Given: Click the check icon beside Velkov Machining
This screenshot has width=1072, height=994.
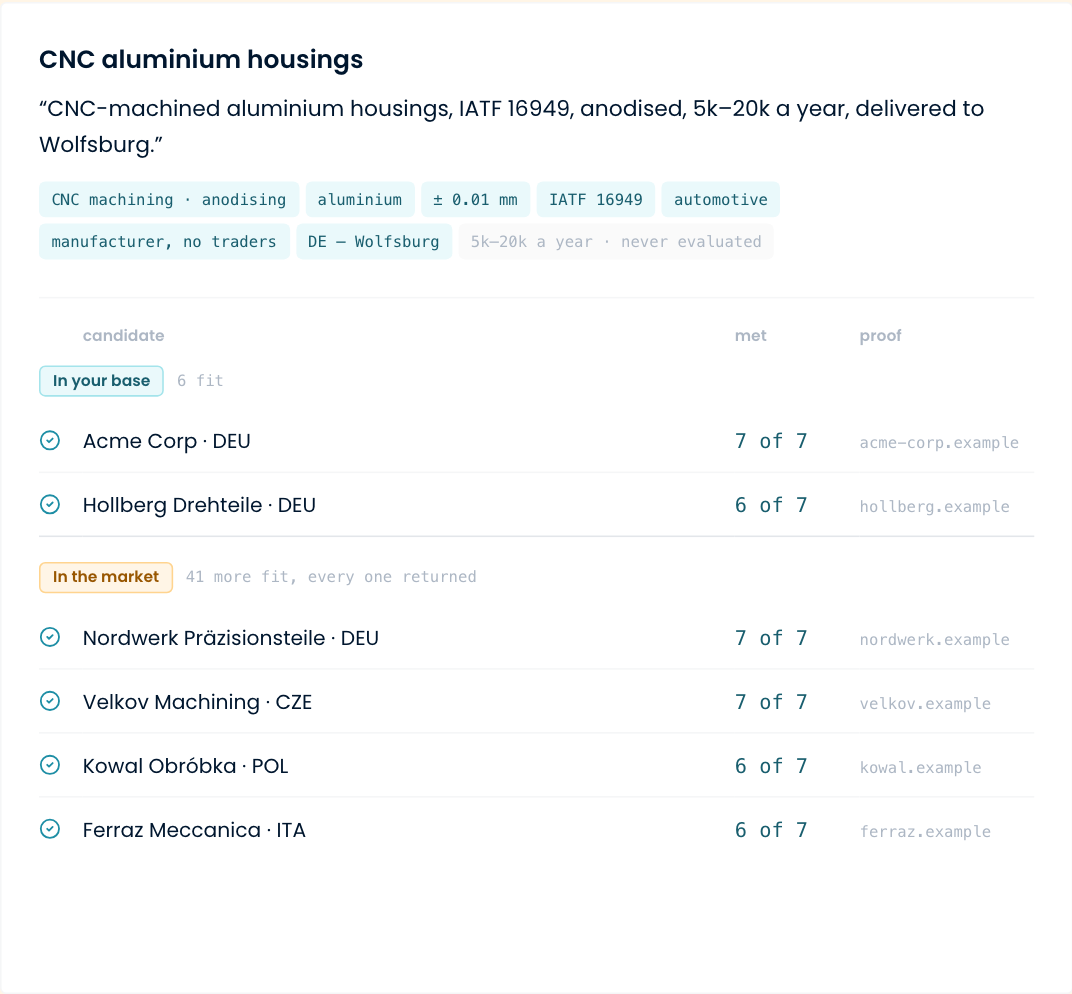Looking at the screenshot, I should 50,701.
